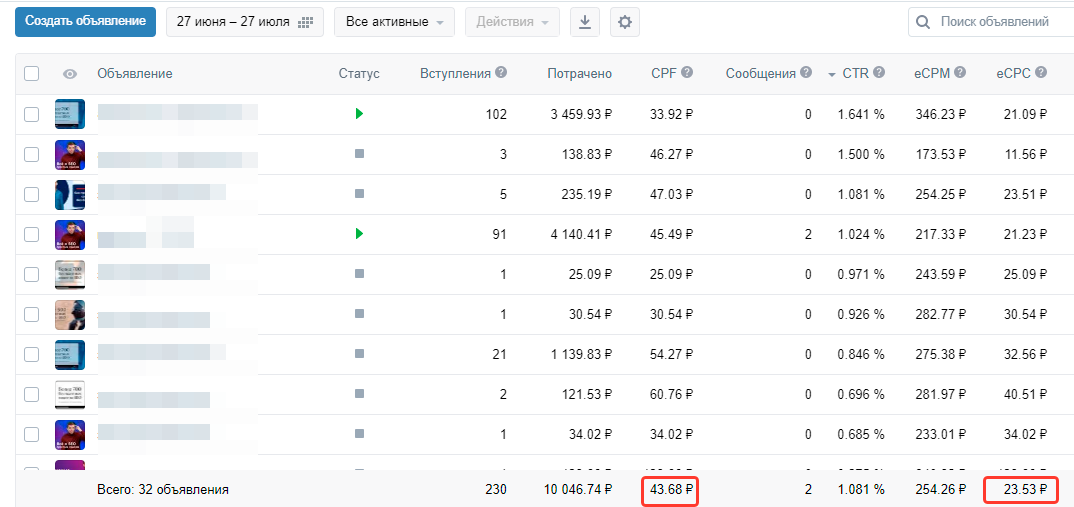Click the Поиск объявлений search field

(x=991, y=22)
